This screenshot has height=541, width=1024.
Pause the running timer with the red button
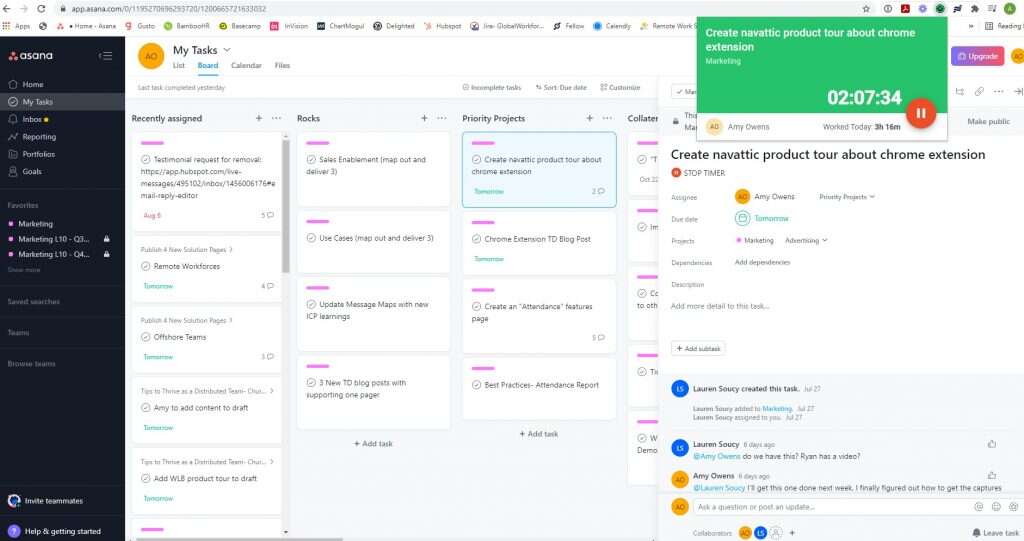pyautogui.click(x=921, y=113)
